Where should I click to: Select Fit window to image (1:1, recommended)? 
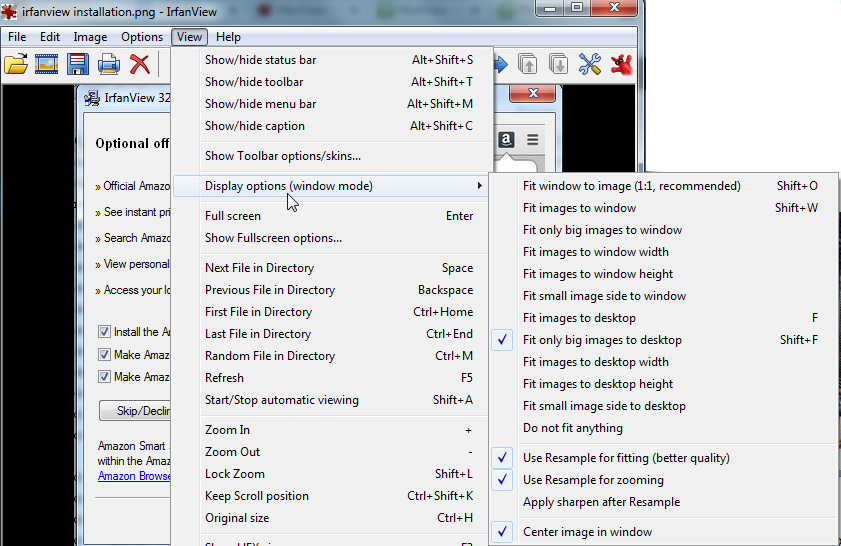click(664, 186)
